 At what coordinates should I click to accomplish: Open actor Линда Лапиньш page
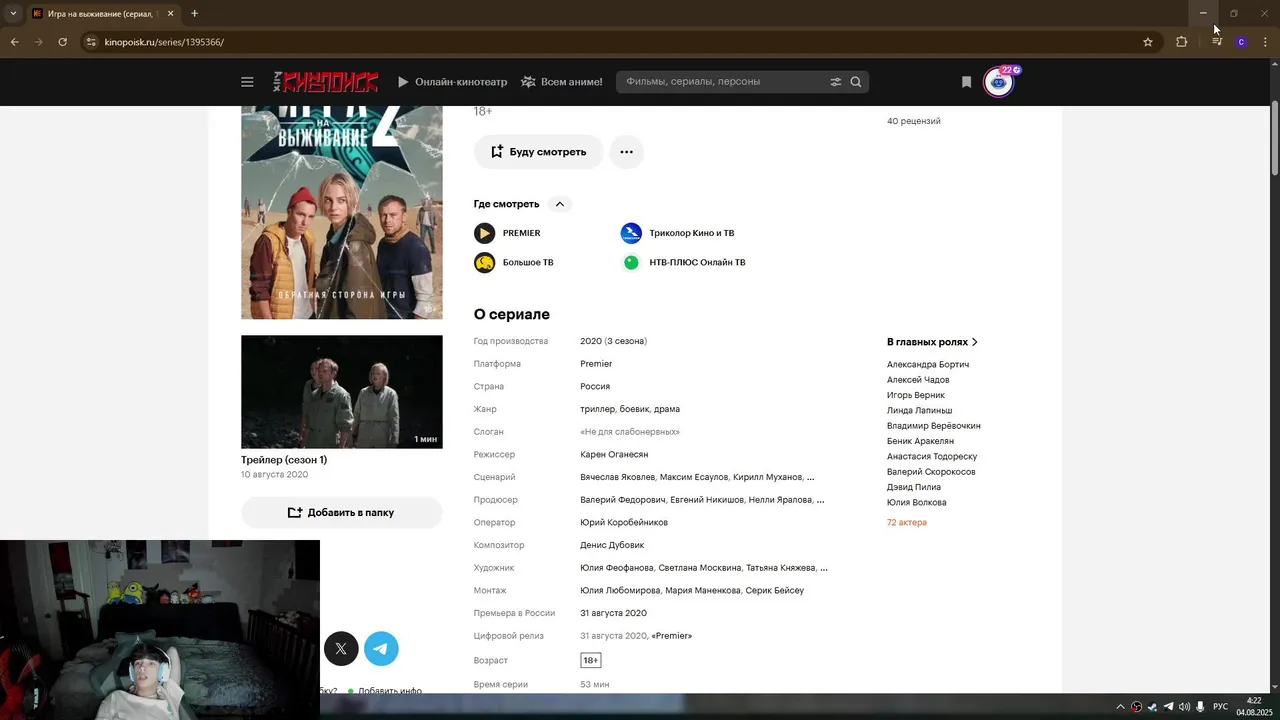(919, 410)
